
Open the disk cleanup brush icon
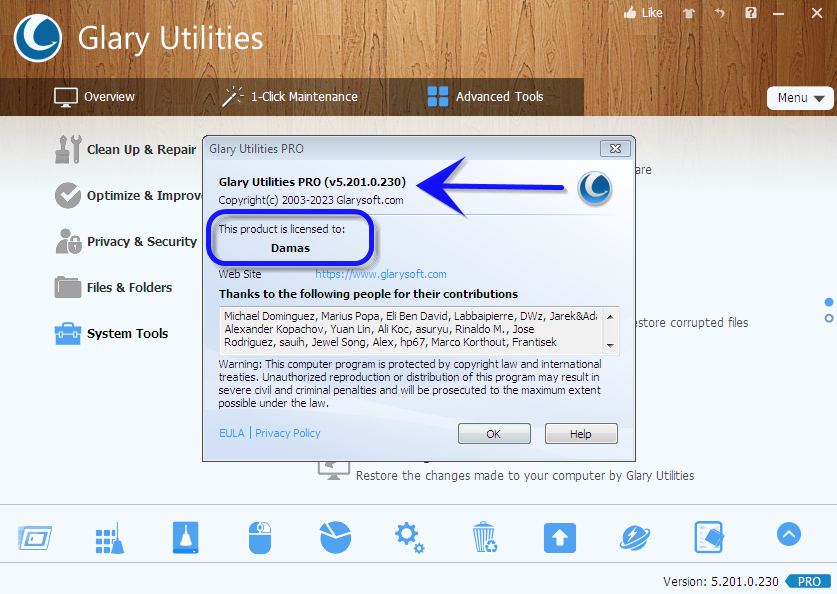(186, 537)
